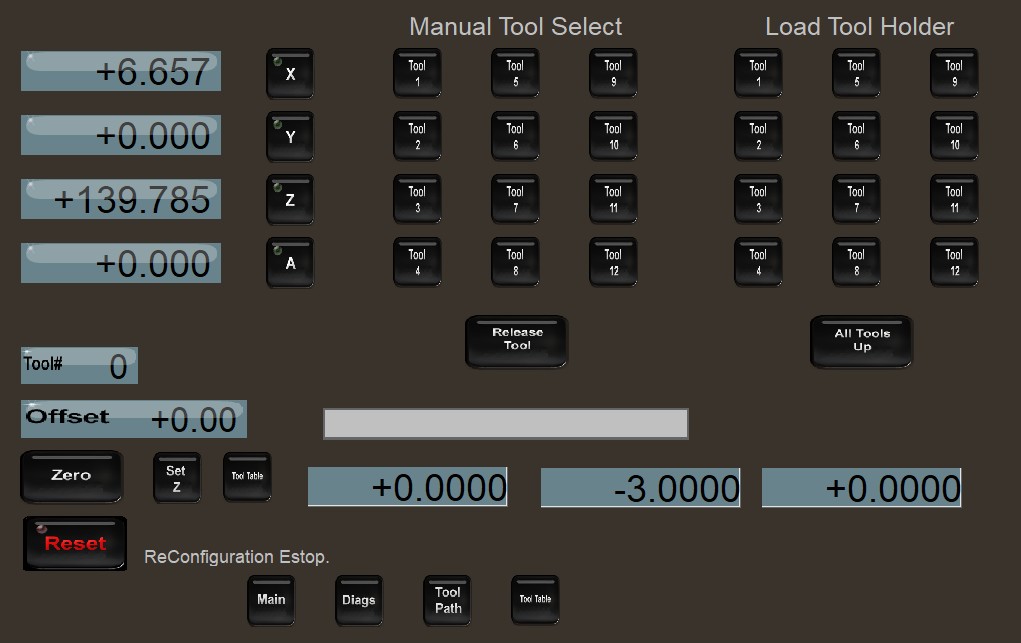This screenshot has height=643, width=1021.
Task: Click the X axis button
Action: click(290, 74)
